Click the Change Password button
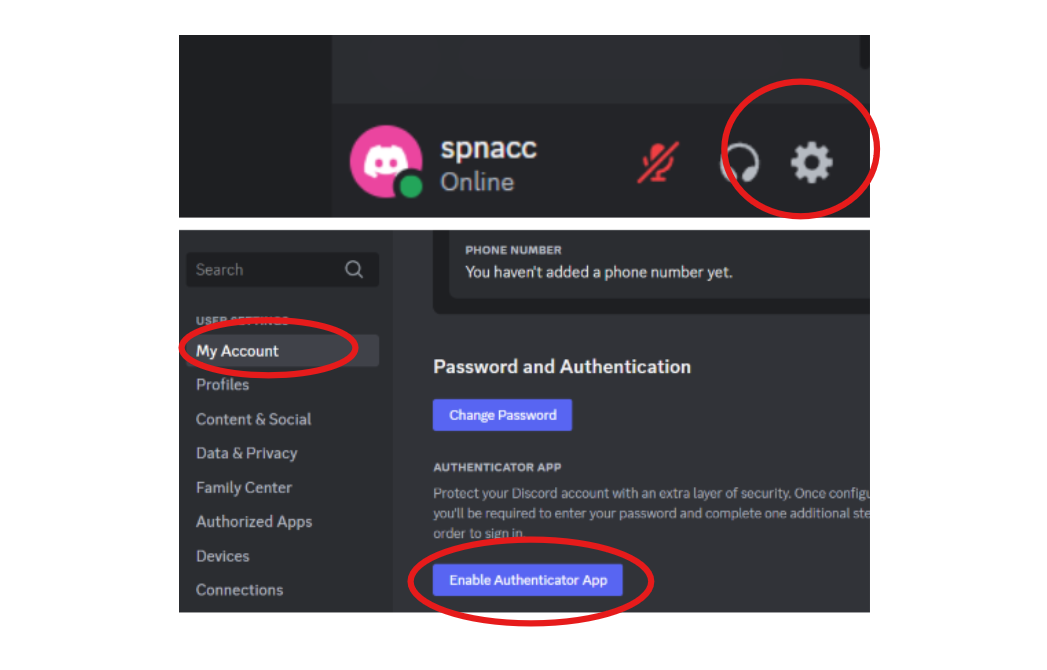Viewport: 1047px width, 670px height. coord(502,415)
